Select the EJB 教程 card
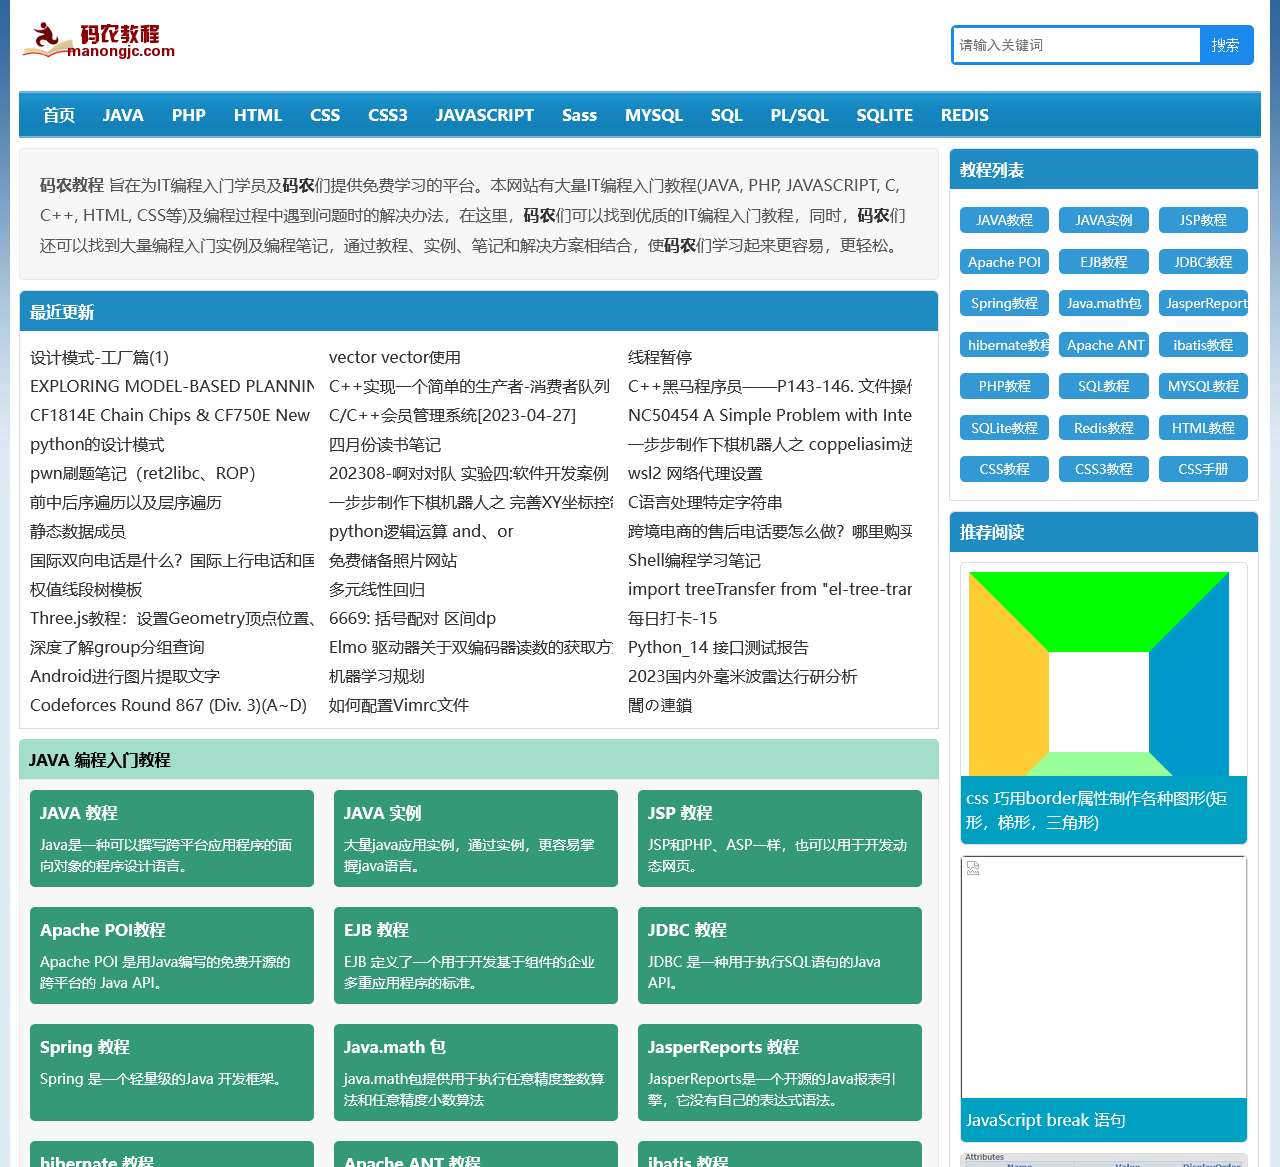The image size is (1280, 1167). tap(476, 955)
